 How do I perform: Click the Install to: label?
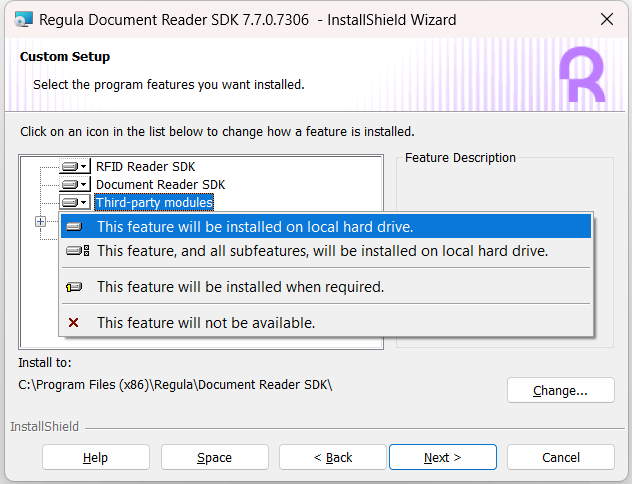[45, 363]
